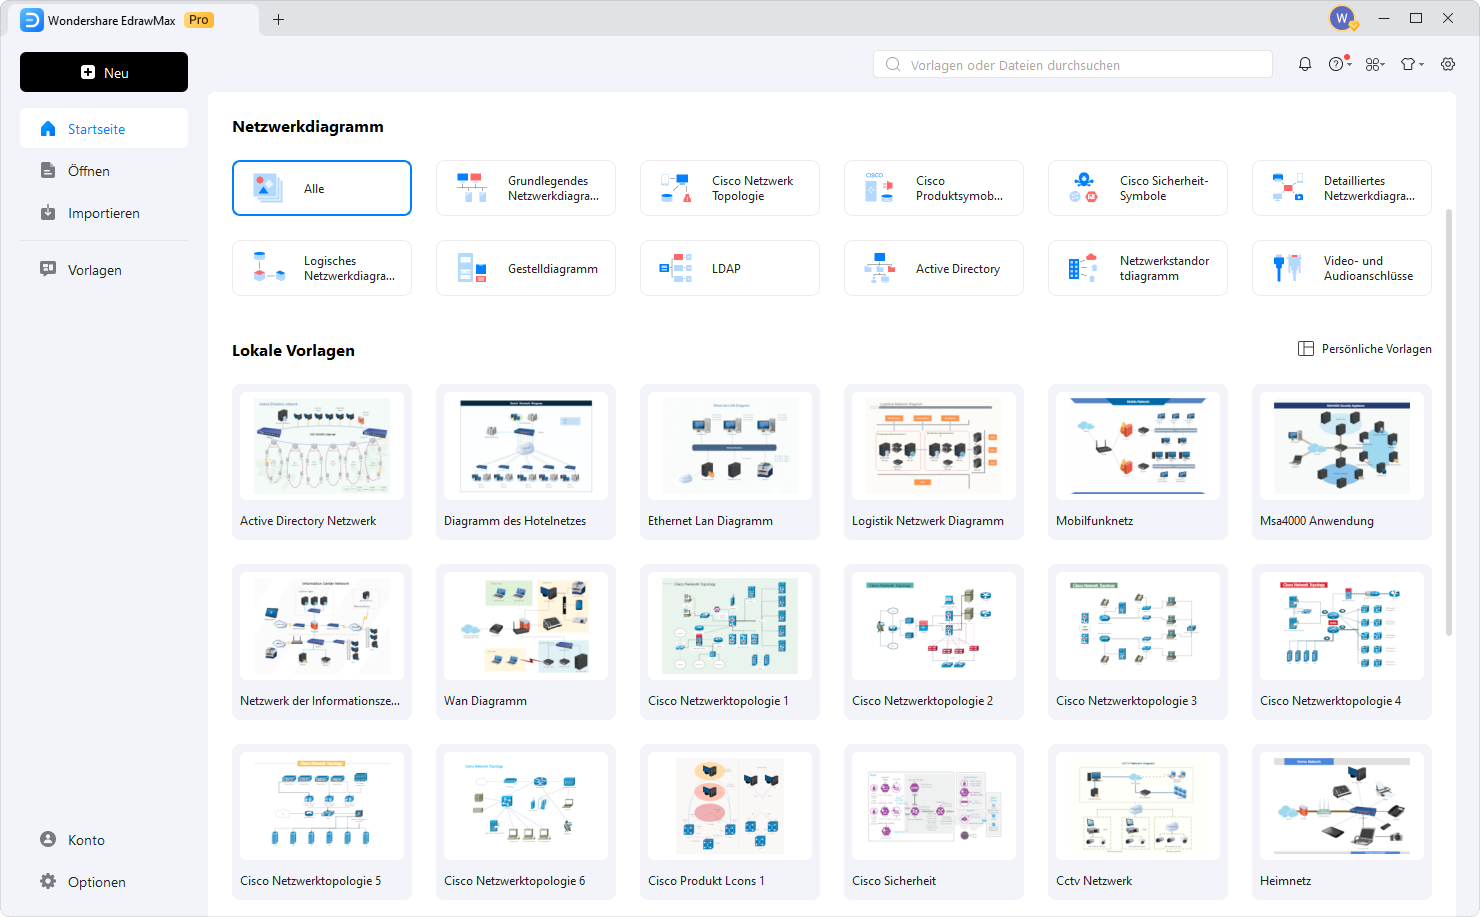
Task: Open Diagramm des Hotelnetzes template
Action: tap(526, 462)
